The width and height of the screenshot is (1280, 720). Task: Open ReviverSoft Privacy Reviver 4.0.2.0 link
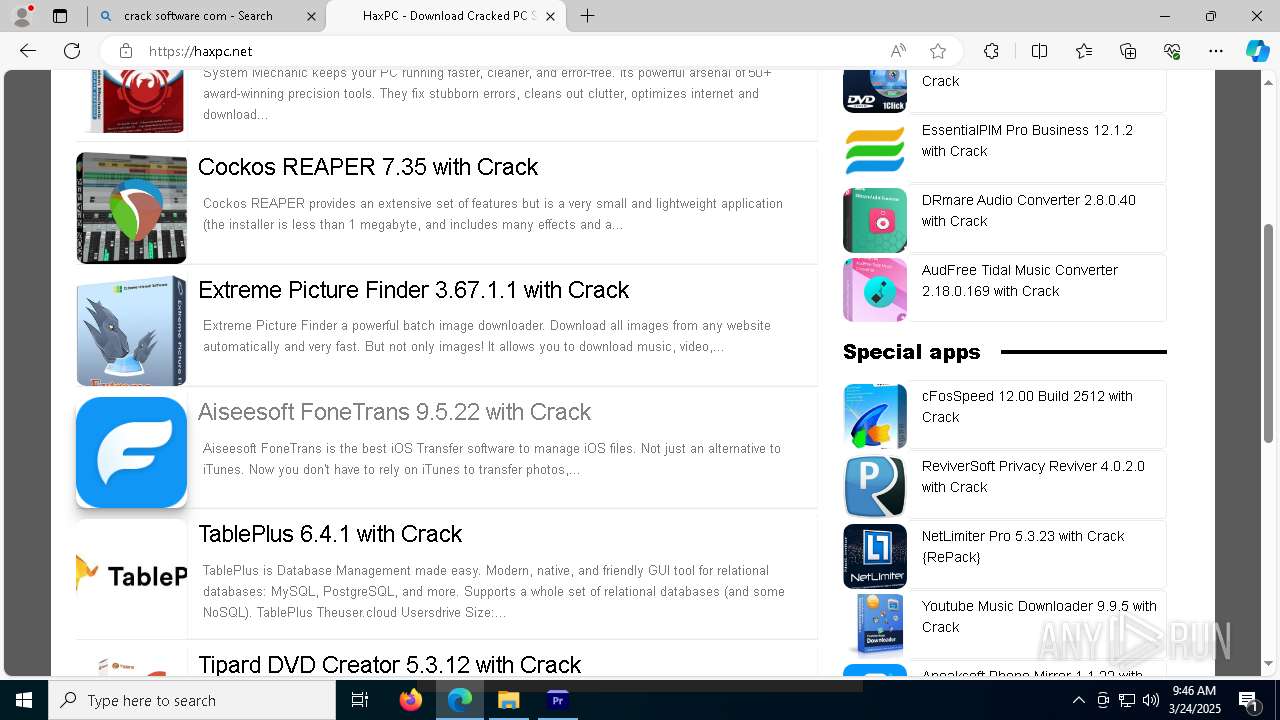[x=1033, y=477]
